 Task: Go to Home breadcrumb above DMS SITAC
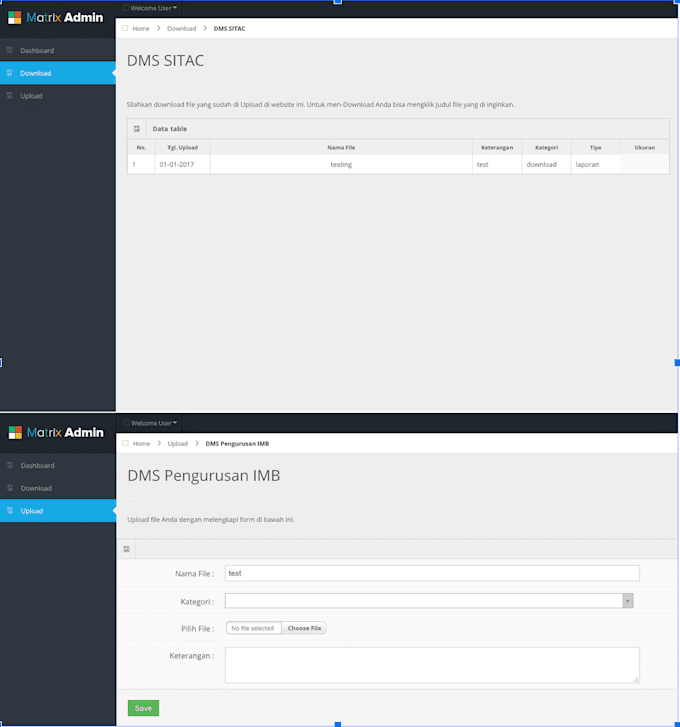pos(141,29)
